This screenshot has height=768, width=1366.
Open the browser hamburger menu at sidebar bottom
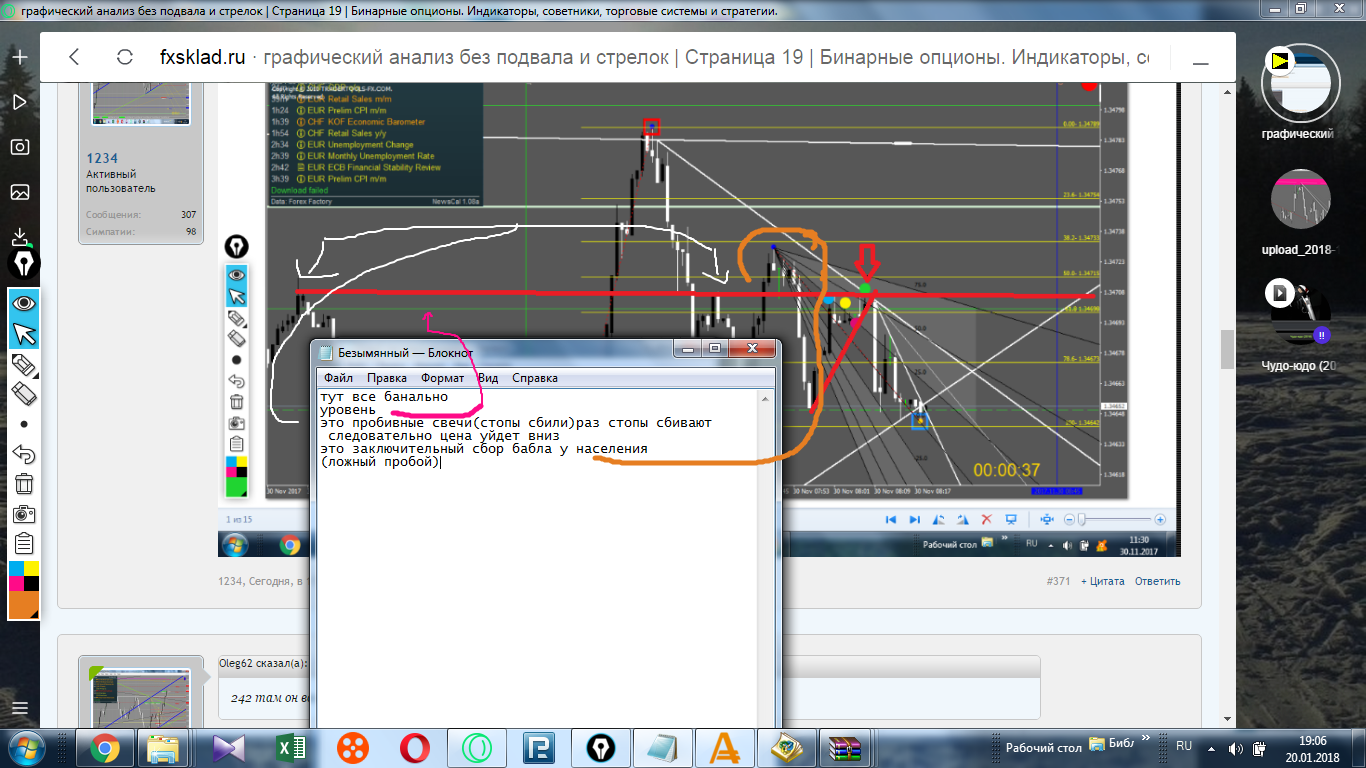point(19,709)
